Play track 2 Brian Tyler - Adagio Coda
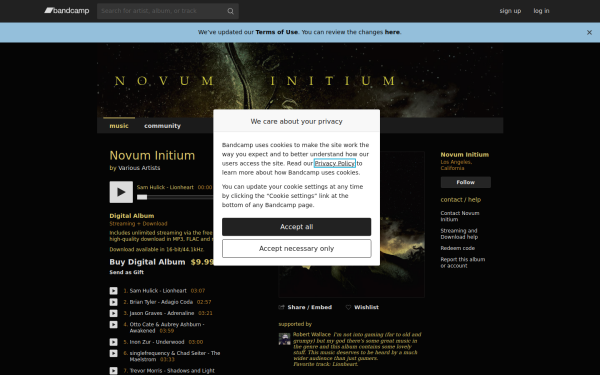The image size is (600, 375). [x=114, y=302]
